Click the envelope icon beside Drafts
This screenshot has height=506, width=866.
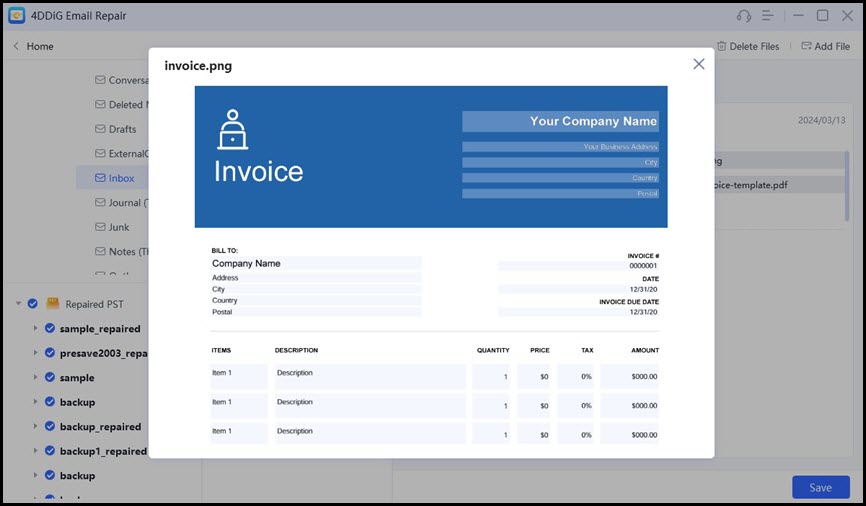100,129
